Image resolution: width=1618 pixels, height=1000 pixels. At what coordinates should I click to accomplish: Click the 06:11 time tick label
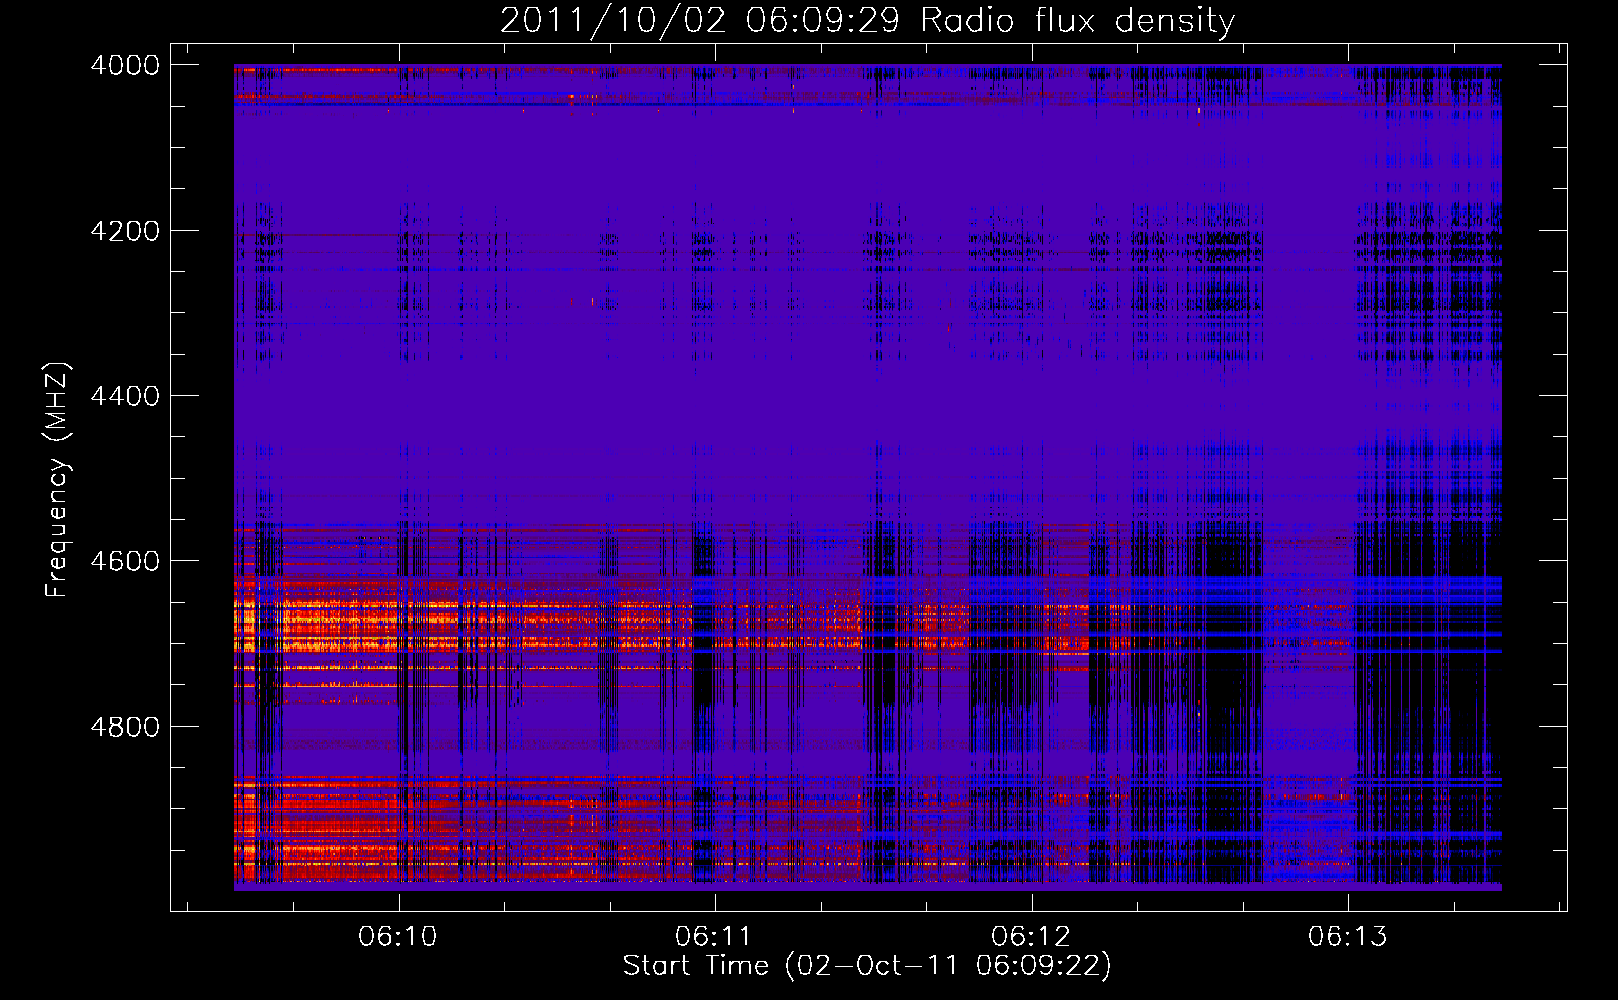[714, 936]
